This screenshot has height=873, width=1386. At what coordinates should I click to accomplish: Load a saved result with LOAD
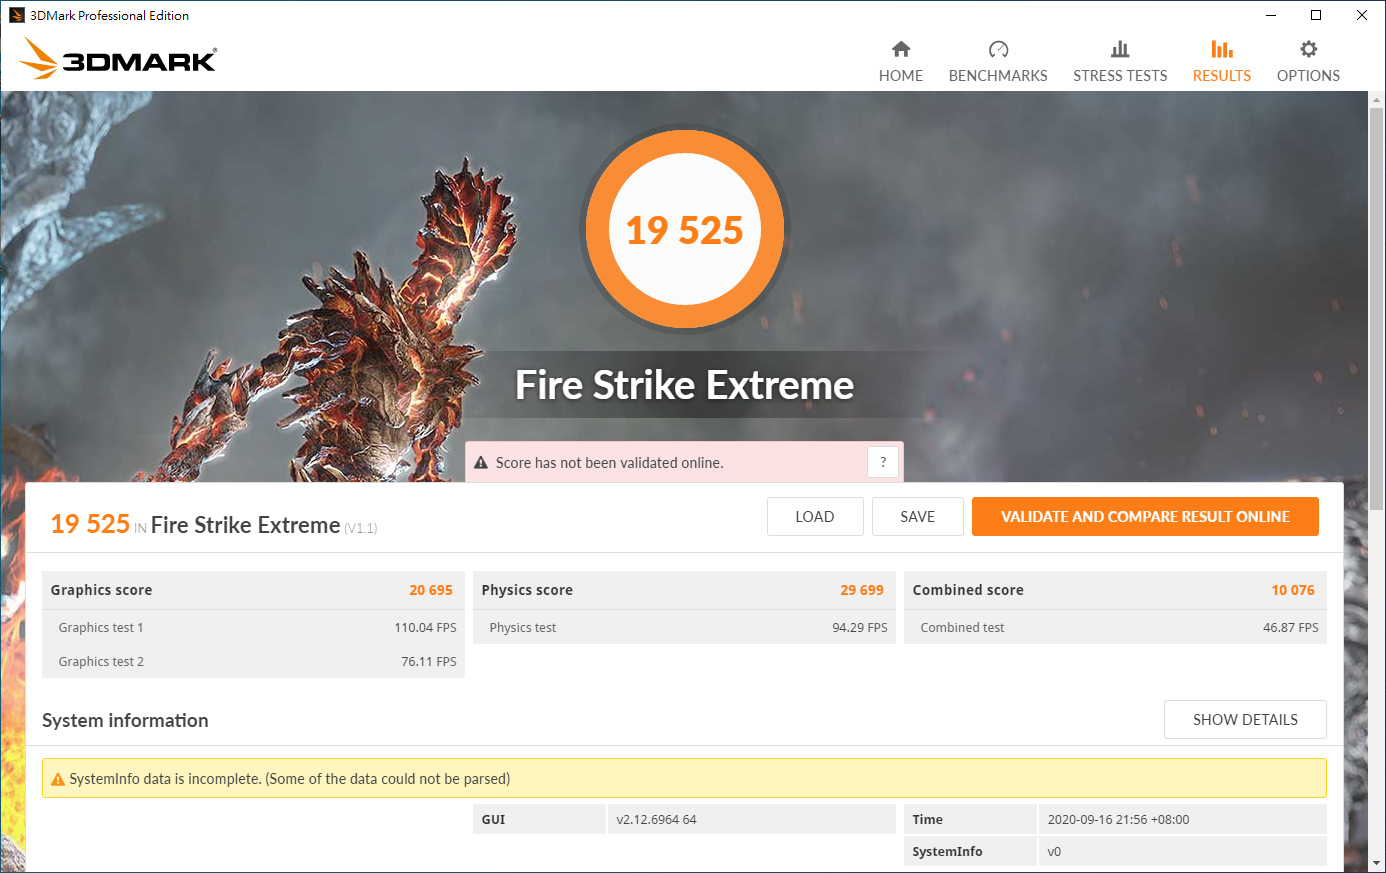(x=815, y=517)
